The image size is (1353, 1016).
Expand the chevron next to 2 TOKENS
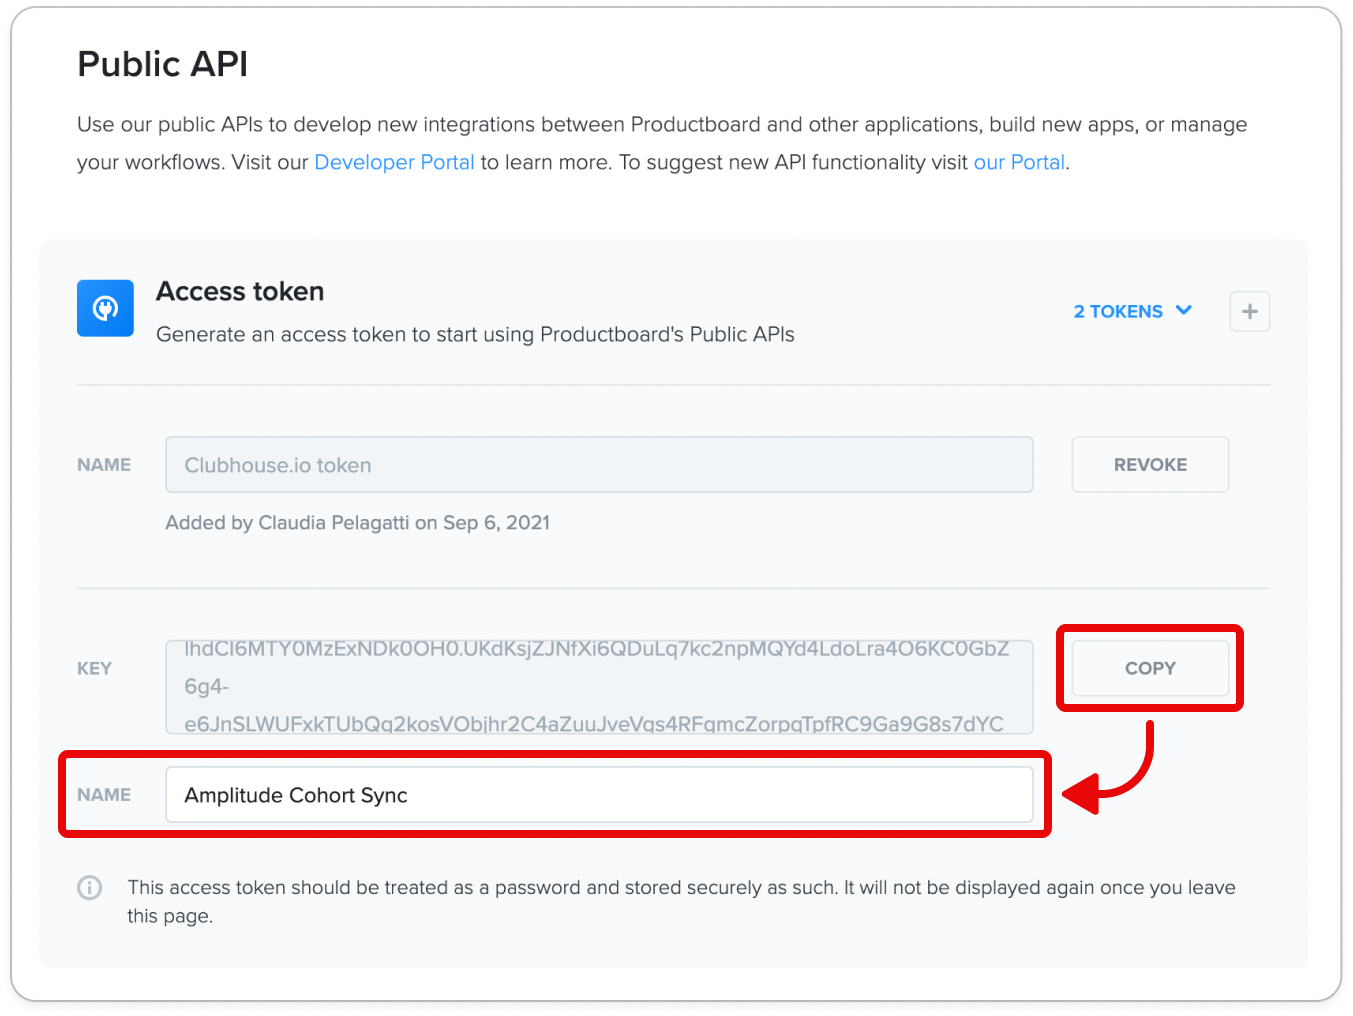tap(1184, 311)
